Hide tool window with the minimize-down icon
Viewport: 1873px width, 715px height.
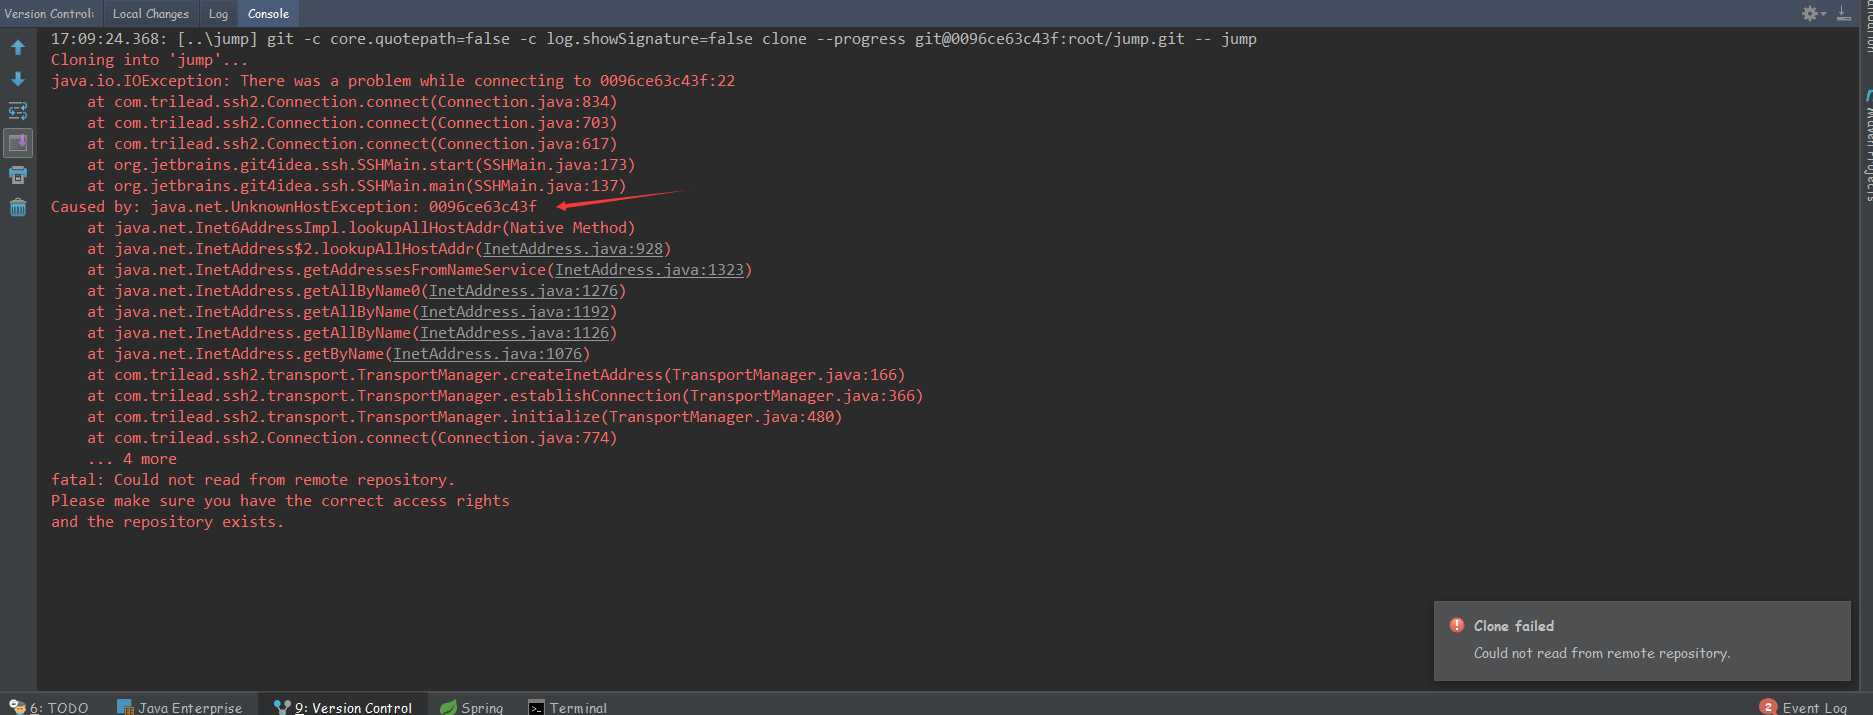coord(1843,13)
